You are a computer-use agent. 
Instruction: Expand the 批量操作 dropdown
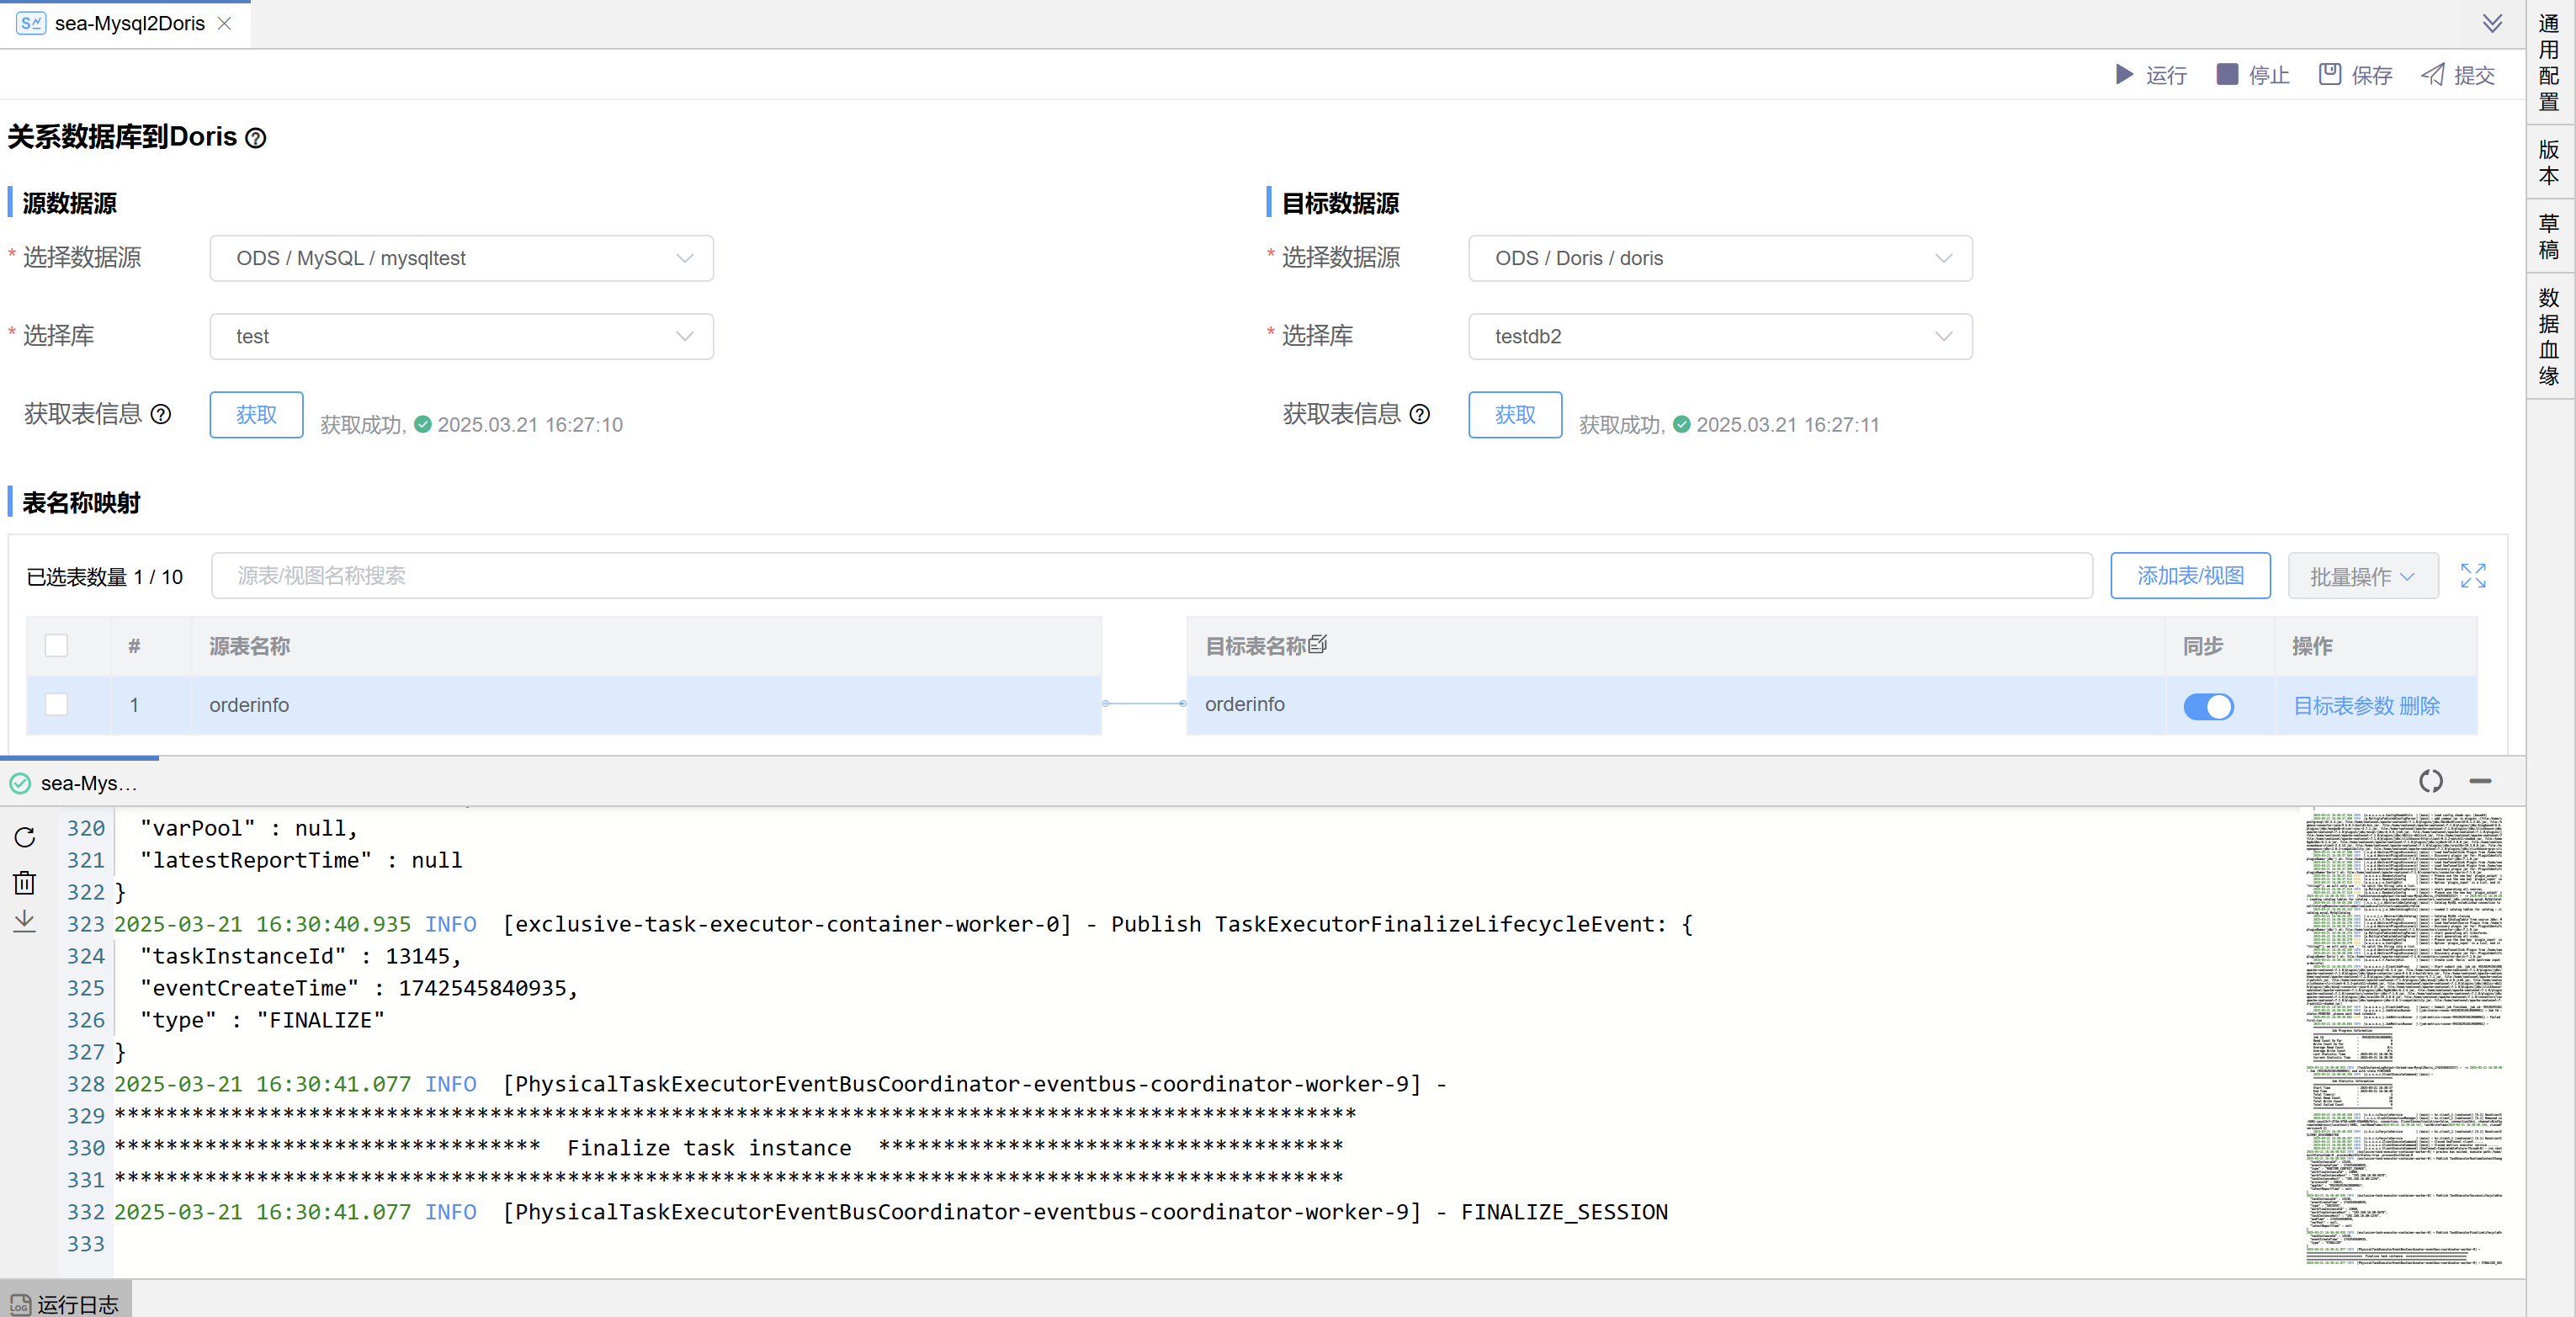pos(2363,576)
